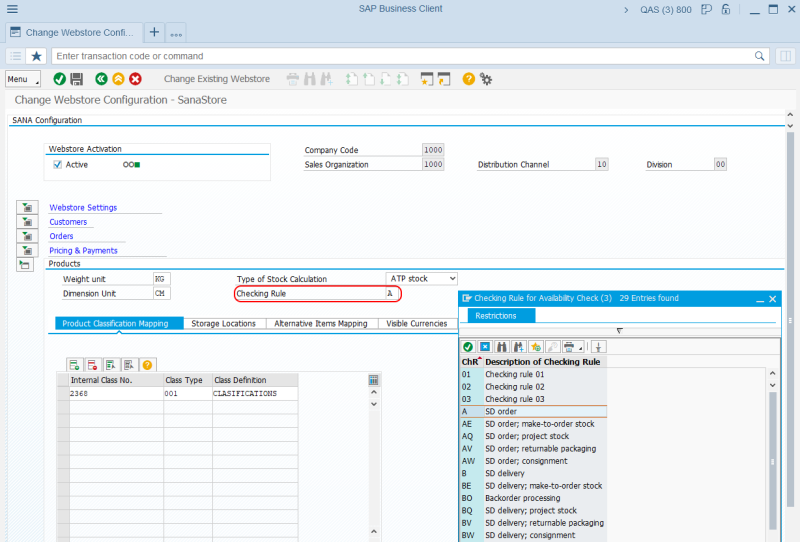
Task: Click the select all rows icon above class table
Action: point(110,365)
